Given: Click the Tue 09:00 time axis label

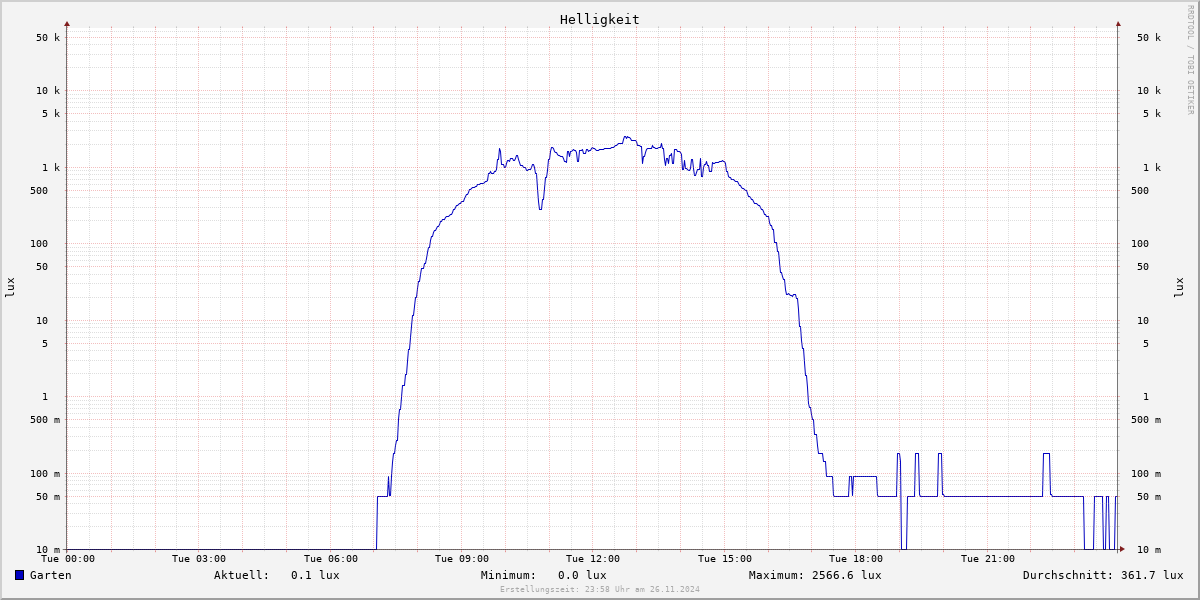Looking at the screenshot, I should (462, 559).
